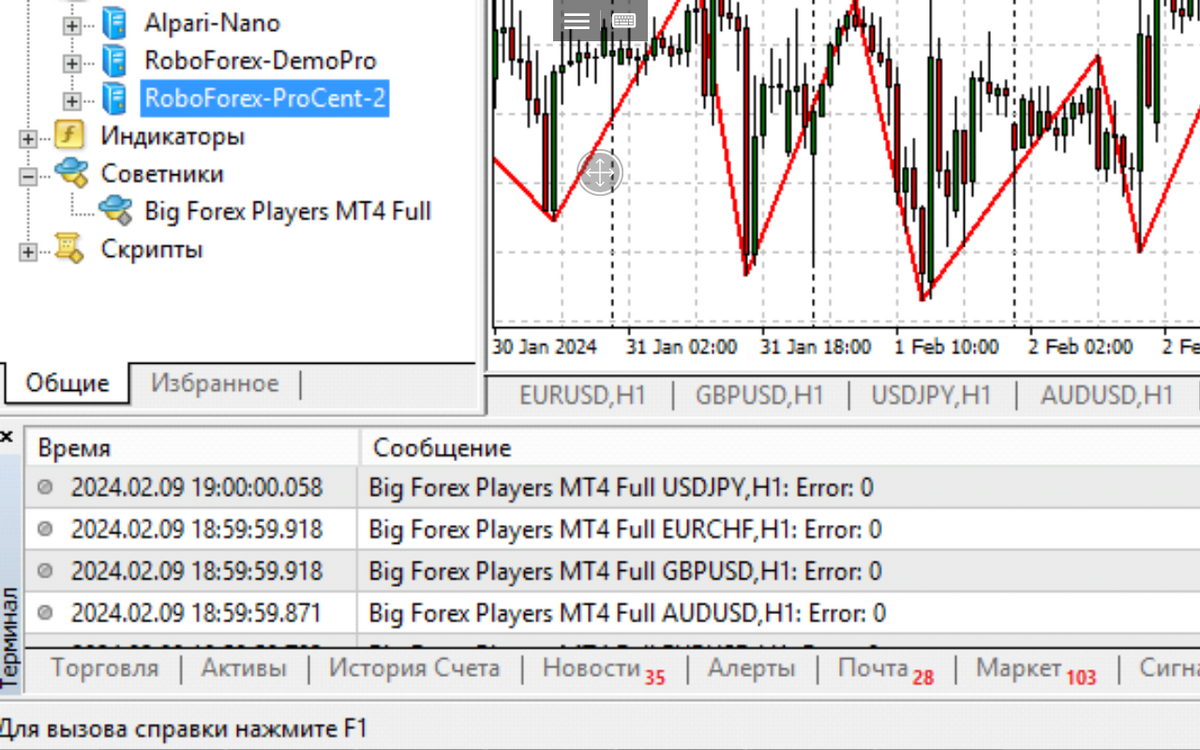Expand the Alpari-Nano tree node

[x=71, y=25]
